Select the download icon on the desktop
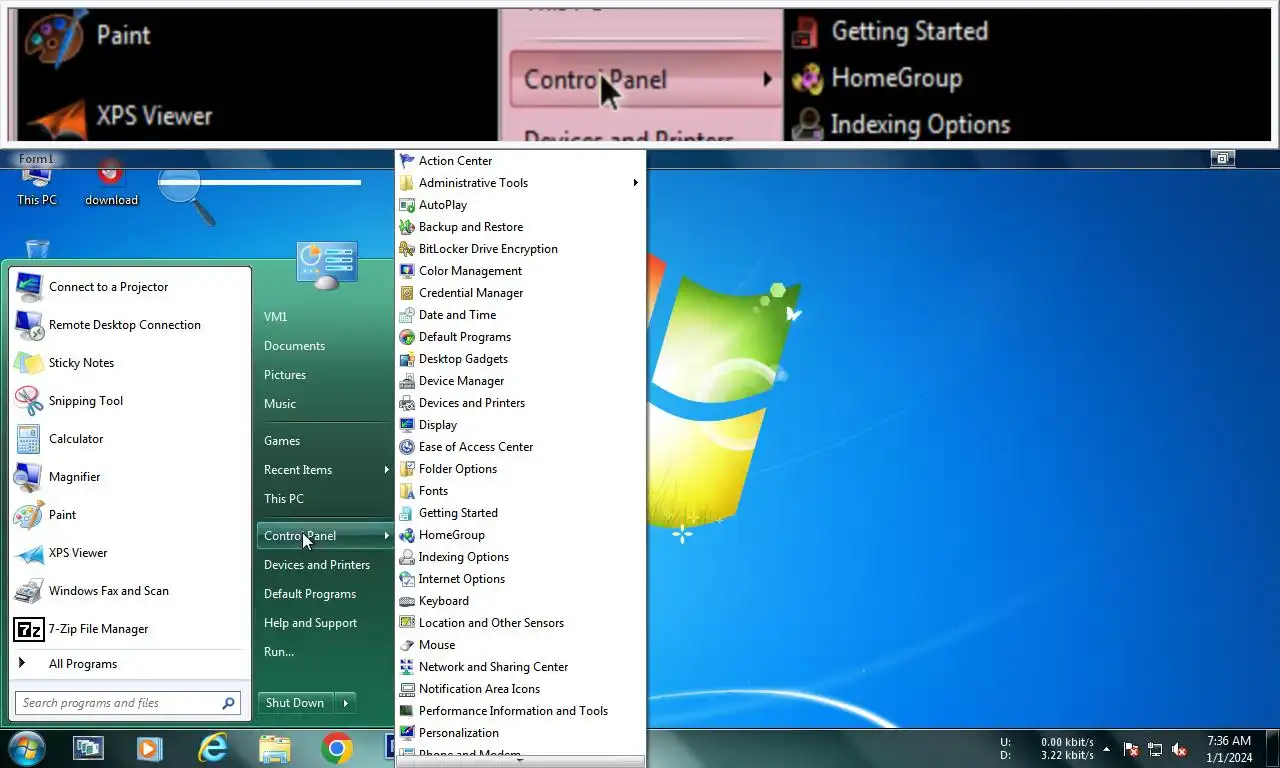1280x768 pixels. (111, 183)
